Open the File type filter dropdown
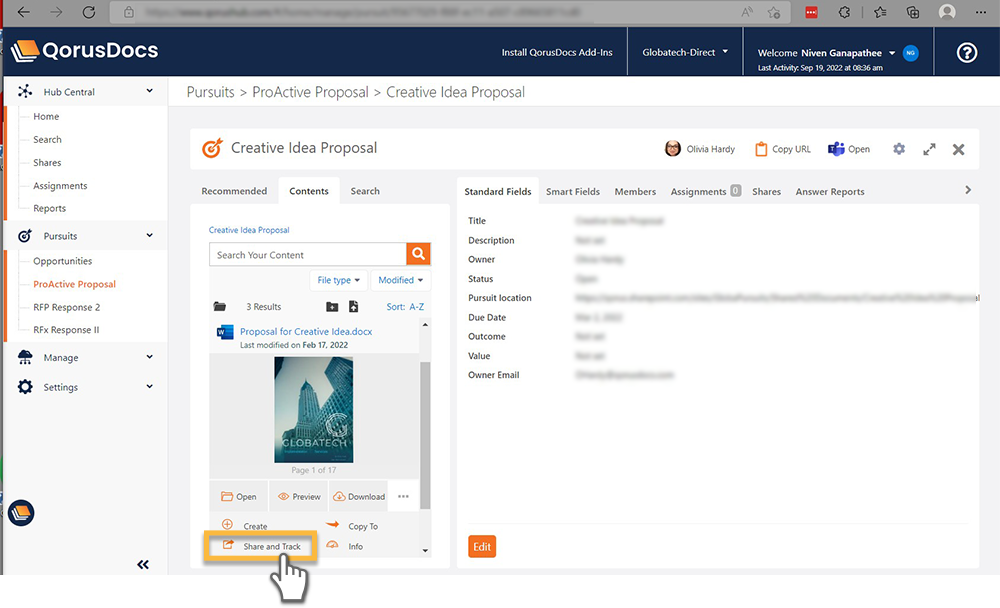The height and width of the screenshot is (608, 1000). [x=339, y=280]
